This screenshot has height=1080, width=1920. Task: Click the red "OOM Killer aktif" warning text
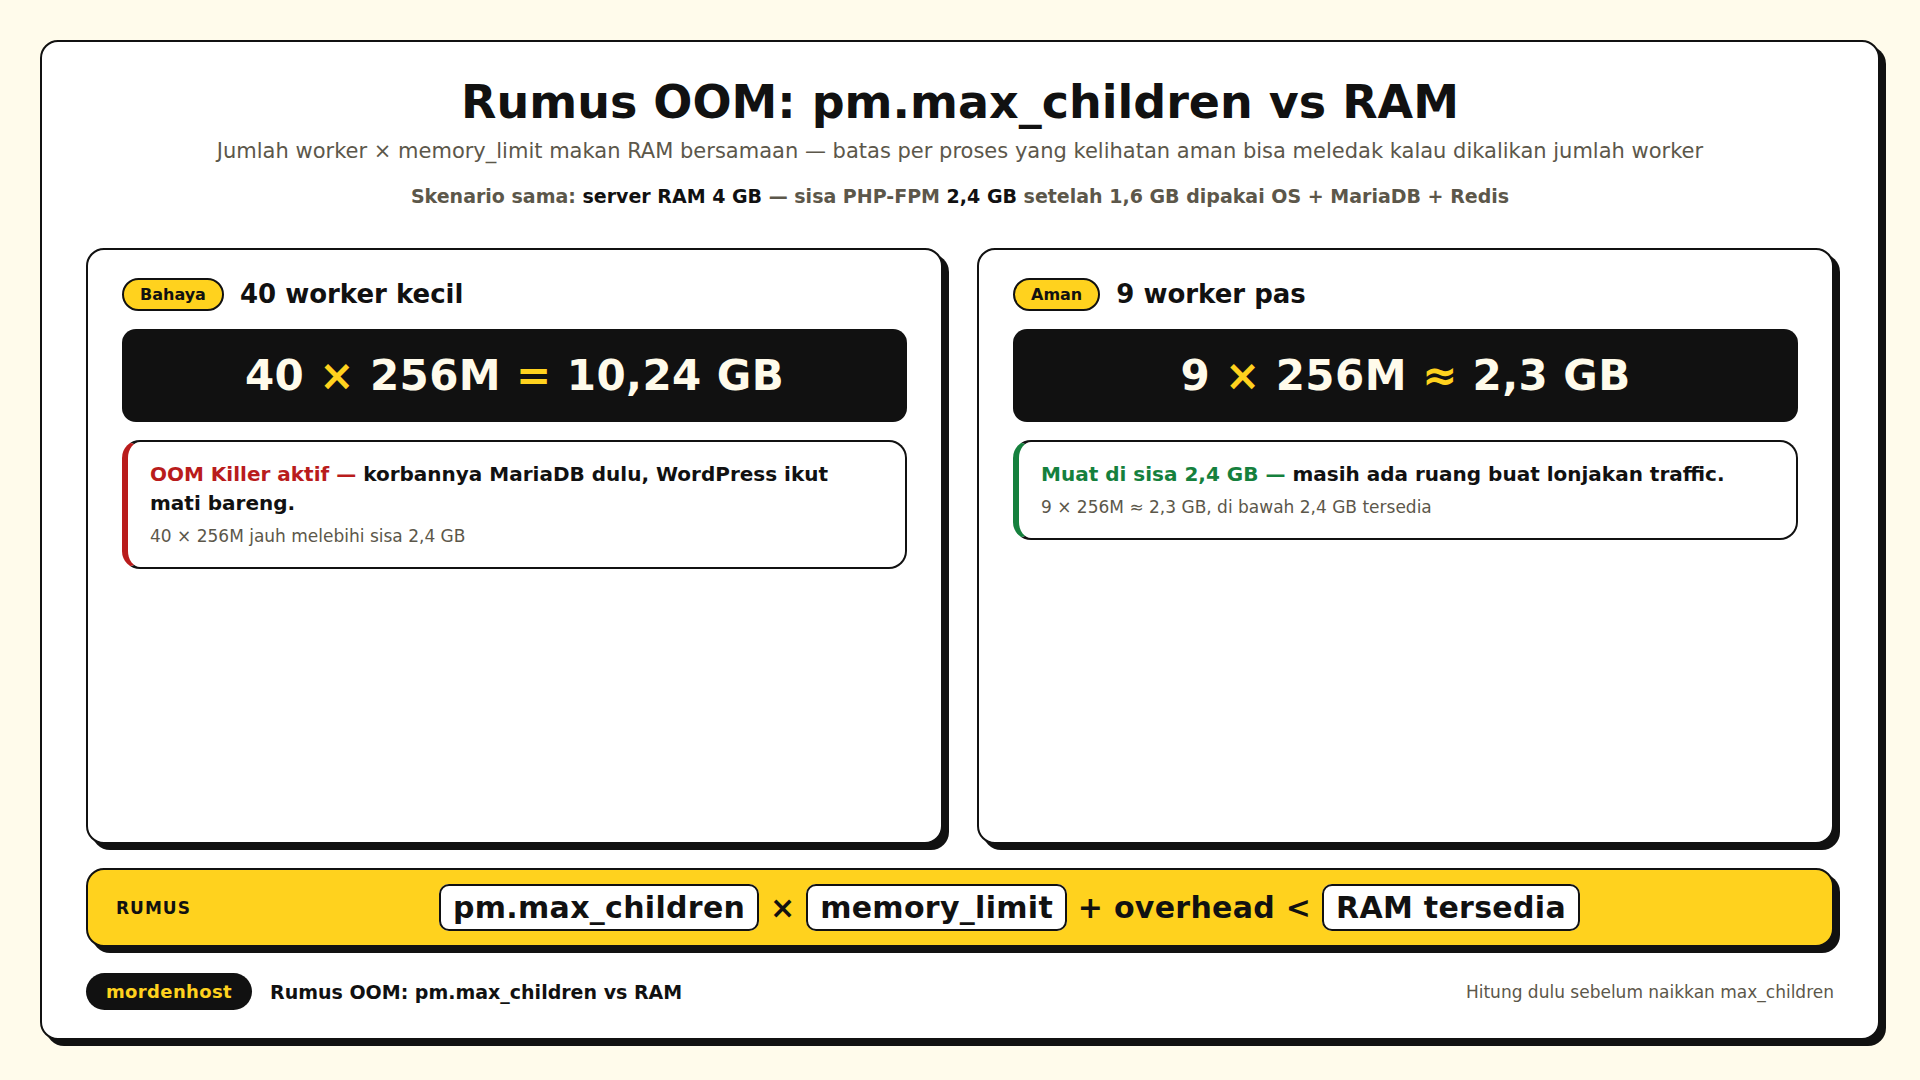(240, 474)
